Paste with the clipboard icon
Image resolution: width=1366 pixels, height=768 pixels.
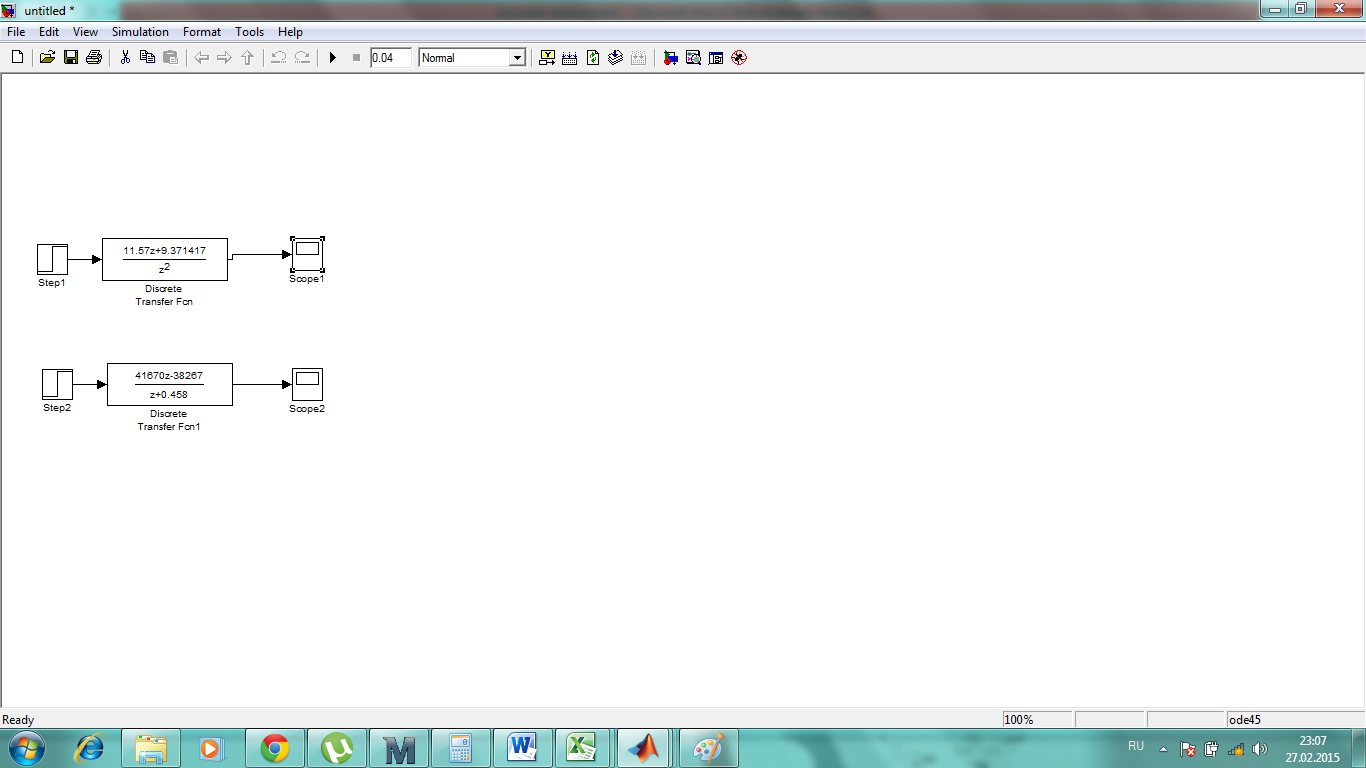tap(170, 58)
